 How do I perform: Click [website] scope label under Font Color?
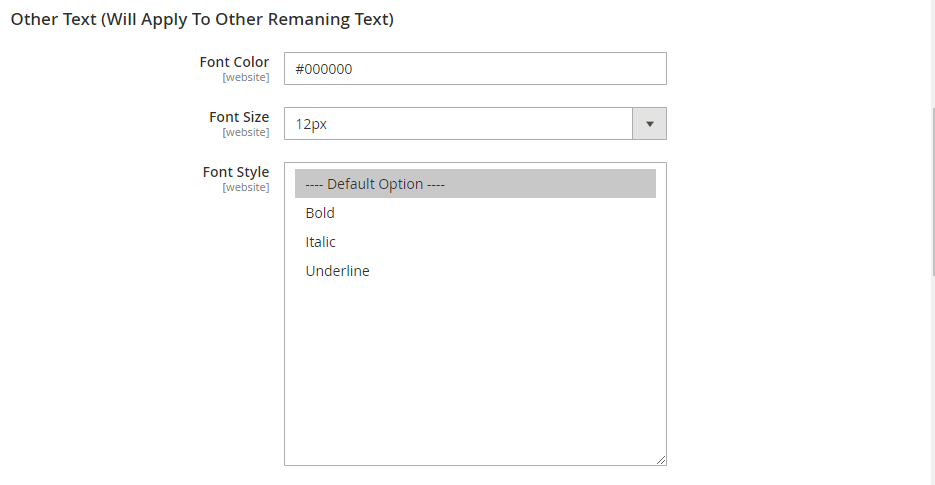click(x=246, y=78)
